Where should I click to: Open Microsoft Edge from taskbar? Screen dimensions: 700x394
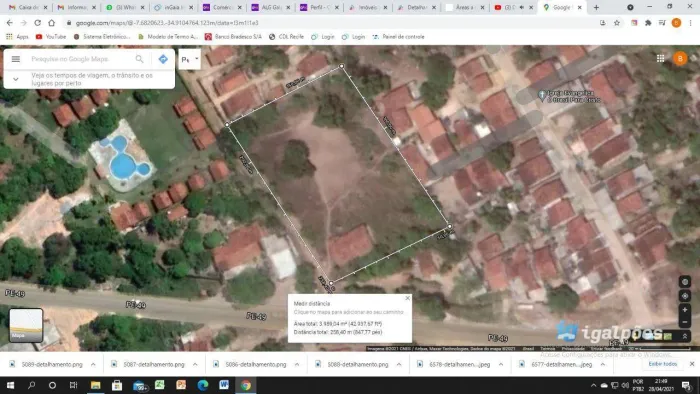pos(203,385)
